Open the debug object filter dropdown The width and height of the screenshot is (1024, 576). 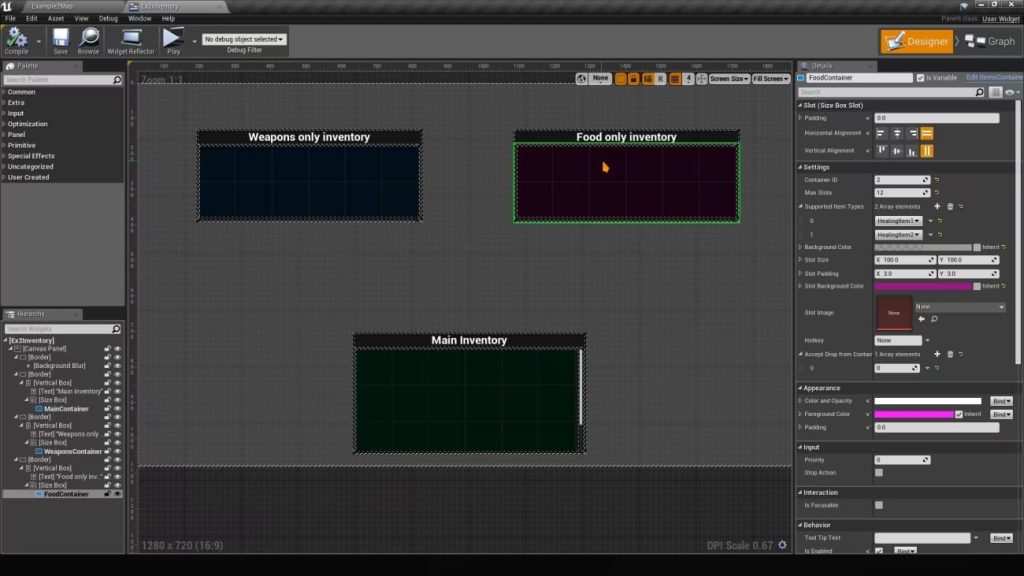point(244,39)
